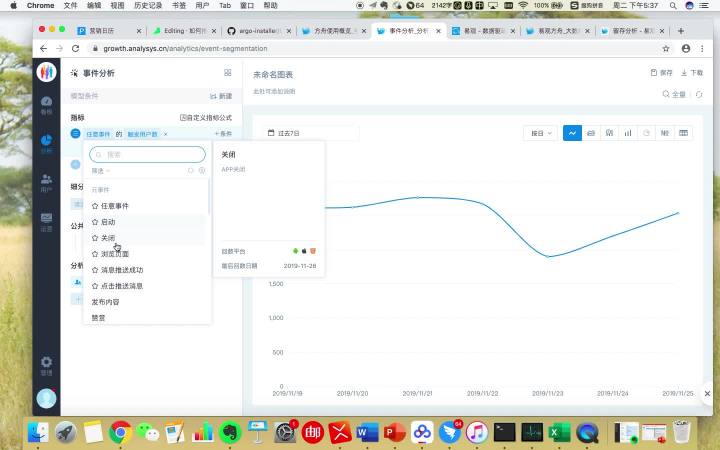The width and height of the screenshot is (720, 450).
Task: Open the macOS 书签 menu
Action: 179,6
